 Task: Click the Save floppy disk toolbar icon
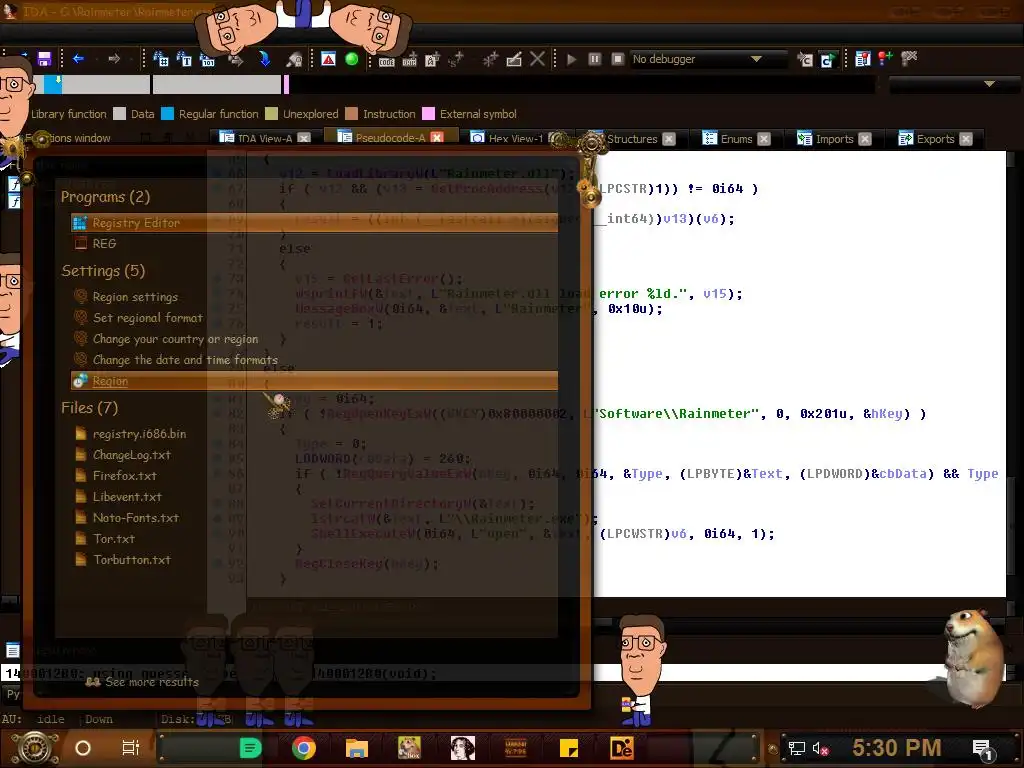tap(44, 59)
